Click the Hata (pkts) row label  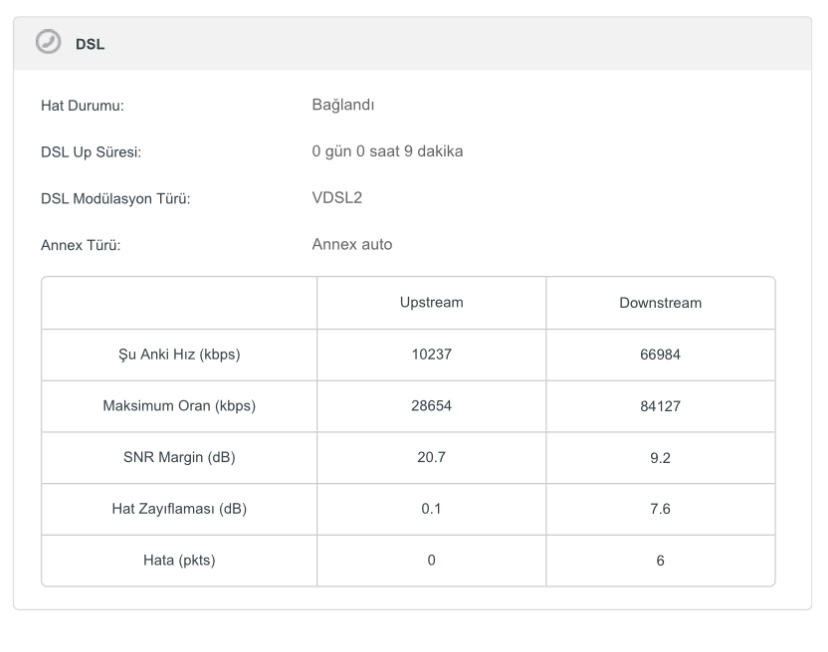click(x=179, y=560)
